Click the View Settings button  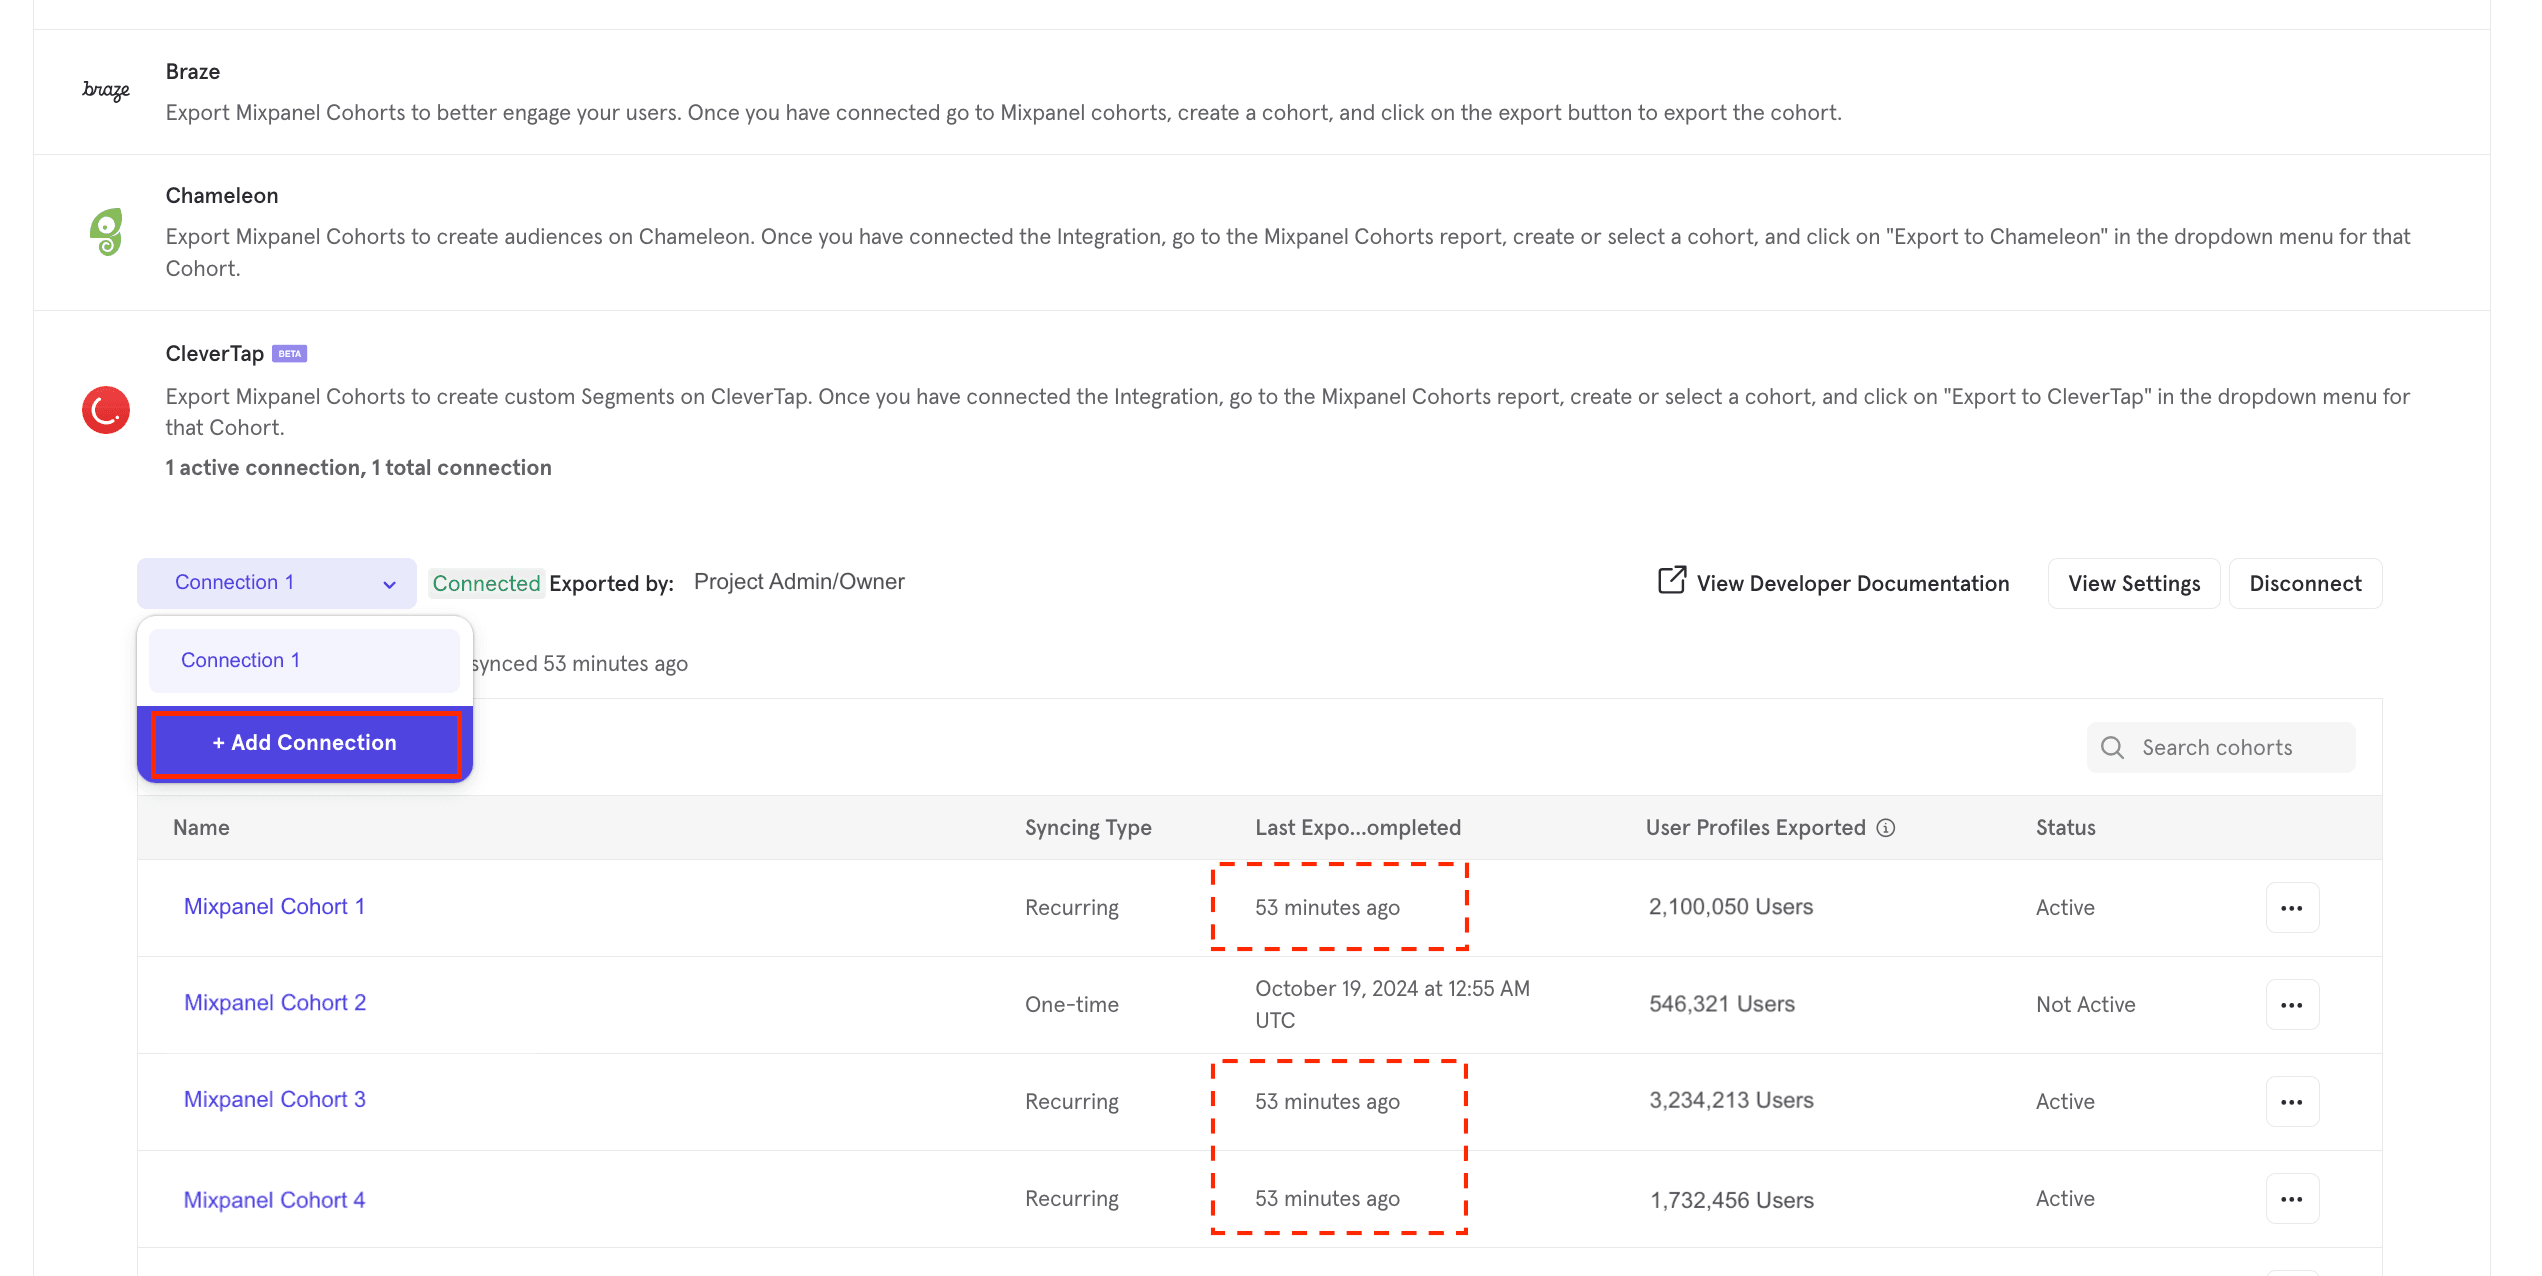[x=2134, y=584]
